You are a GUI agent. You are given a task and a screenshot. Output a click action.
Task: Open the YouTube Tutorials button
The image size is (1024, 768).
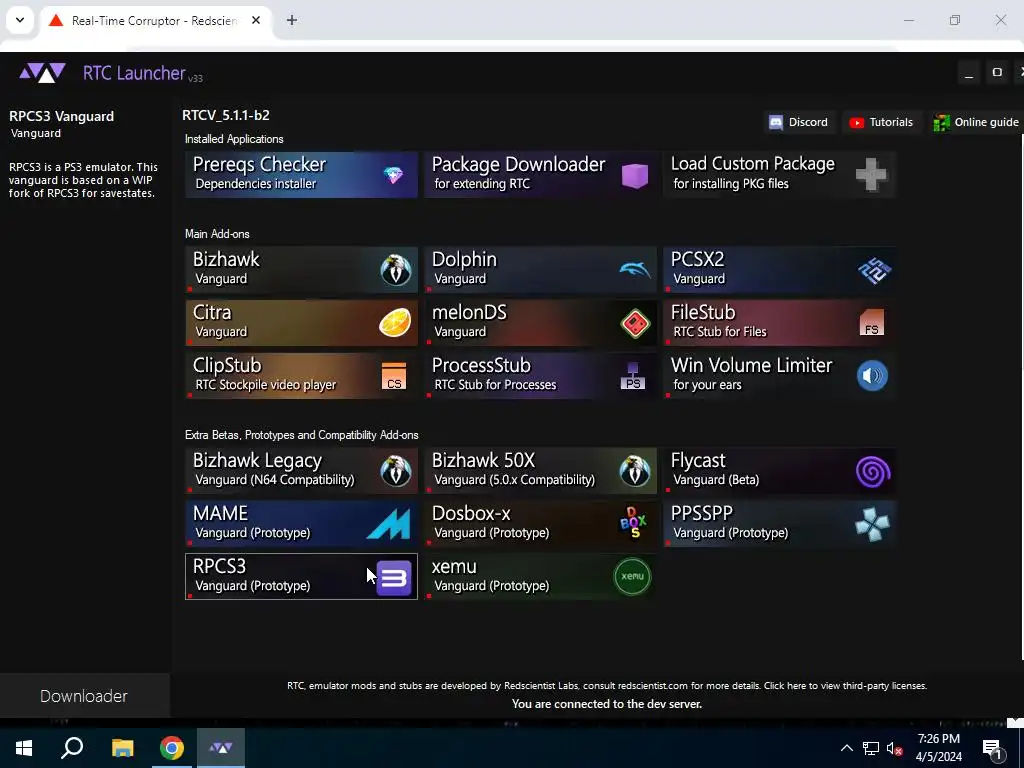[881, 122]
